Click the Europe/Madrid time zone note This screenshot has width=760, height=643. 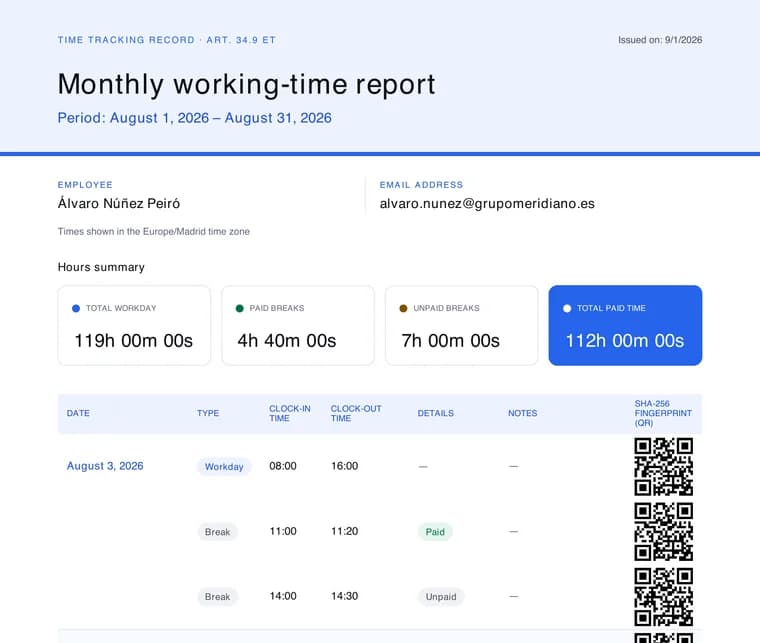click(154, 231)
